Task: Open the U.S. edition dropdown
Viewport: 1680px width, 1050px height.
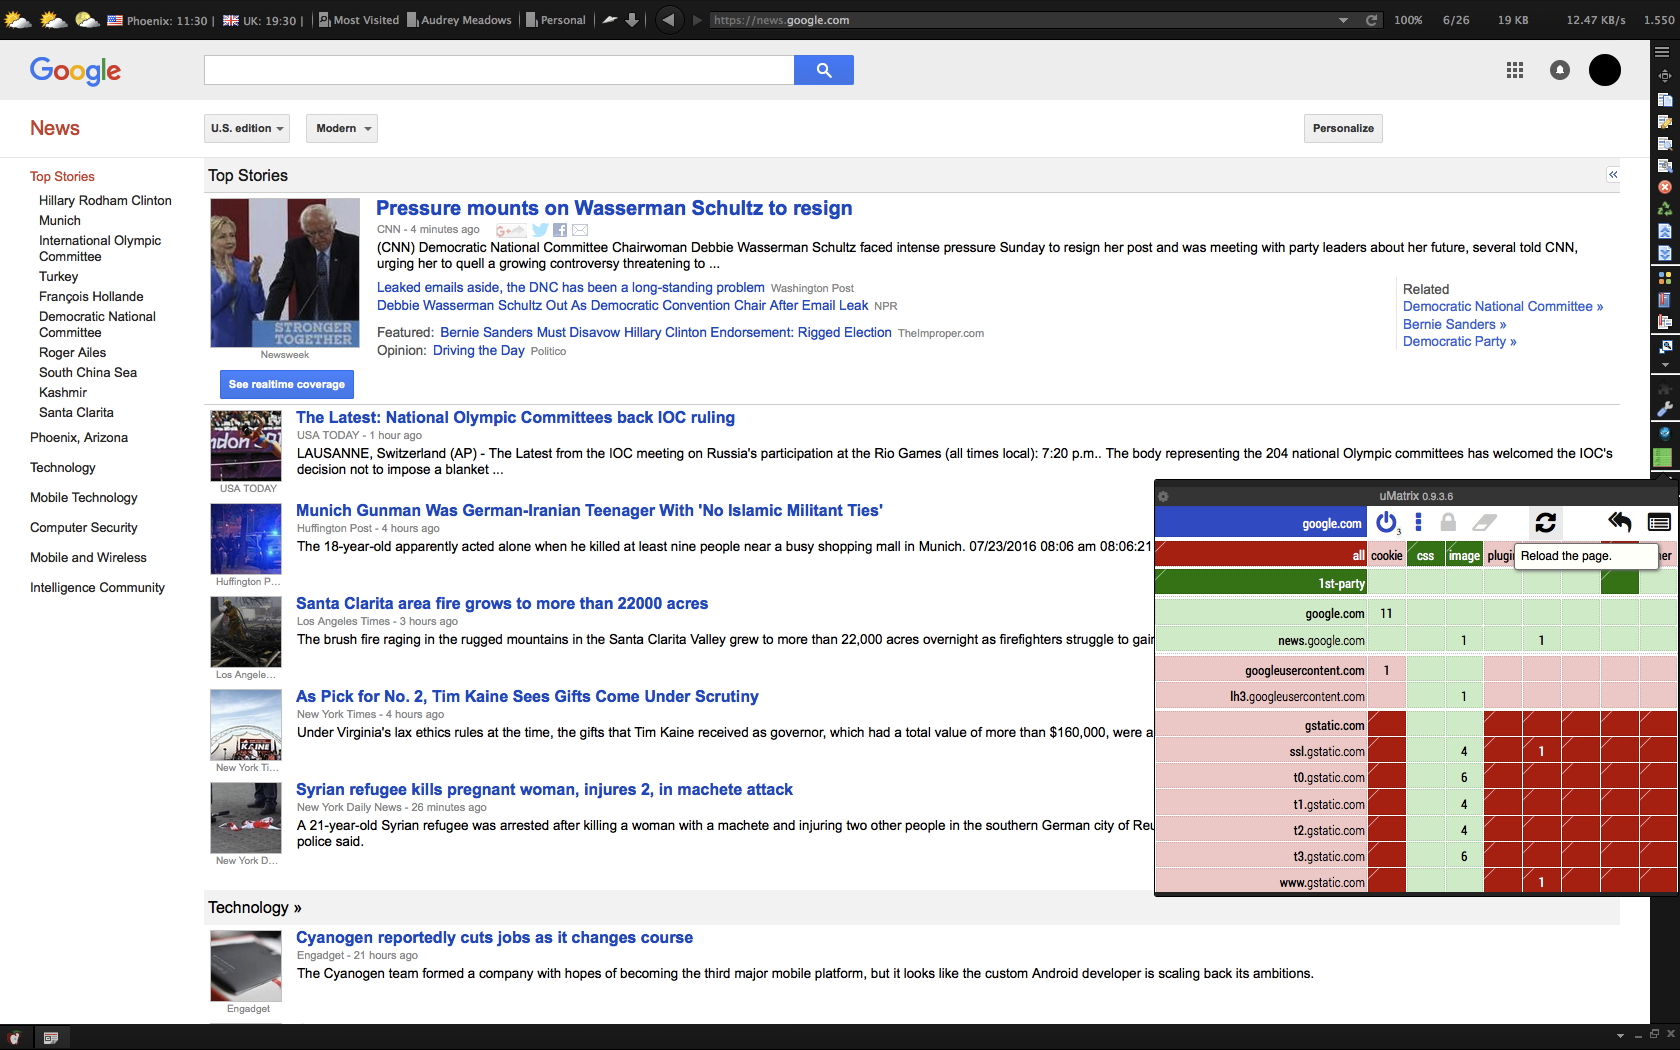Action: (248, 128)
